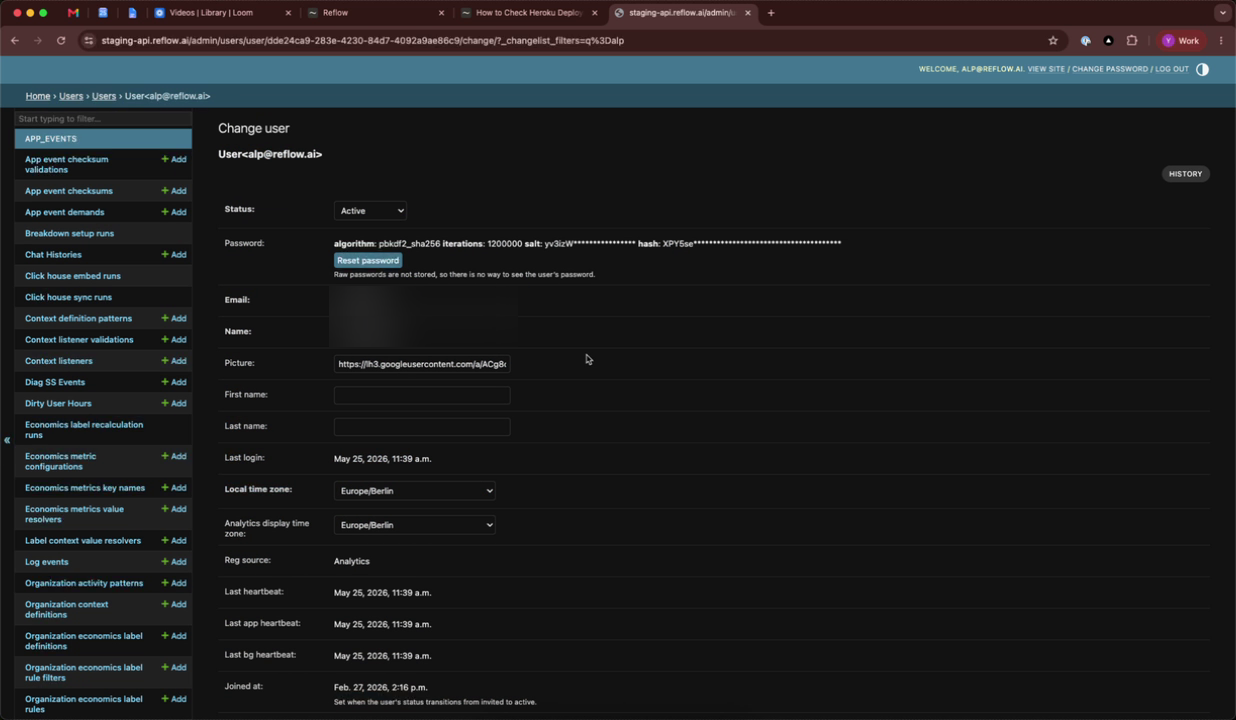Add a new Context listener
The width and height of the screenshot is (1236, 720).
point(174,361)
